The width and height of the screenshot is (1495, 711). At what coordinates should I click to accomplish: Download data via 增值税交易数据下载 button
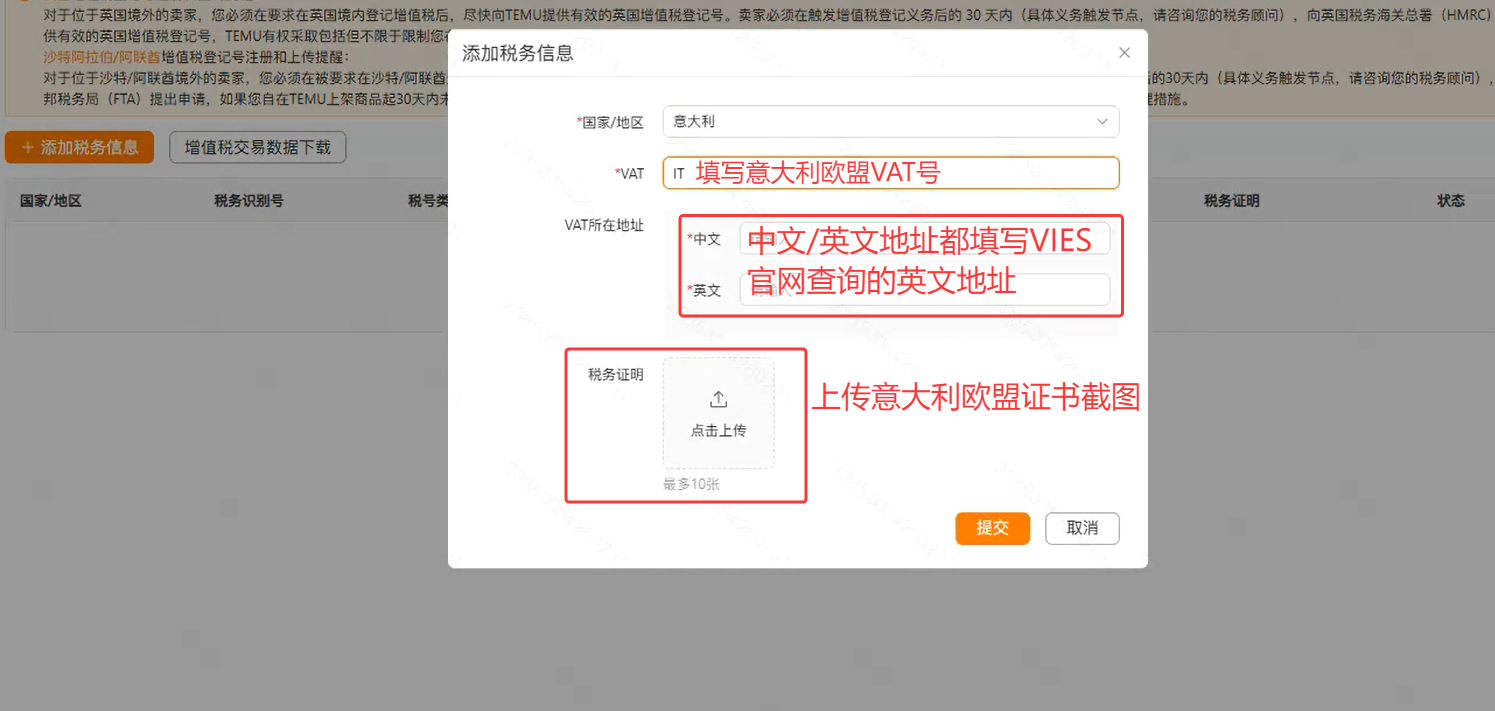[257, 147]
